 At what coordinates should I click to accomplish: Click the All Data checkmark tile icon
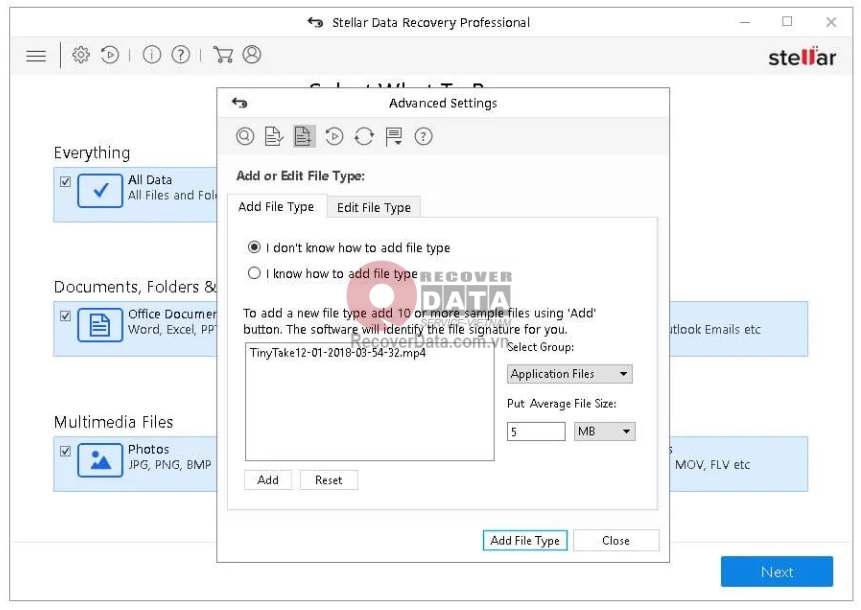(x=100, y=191)
